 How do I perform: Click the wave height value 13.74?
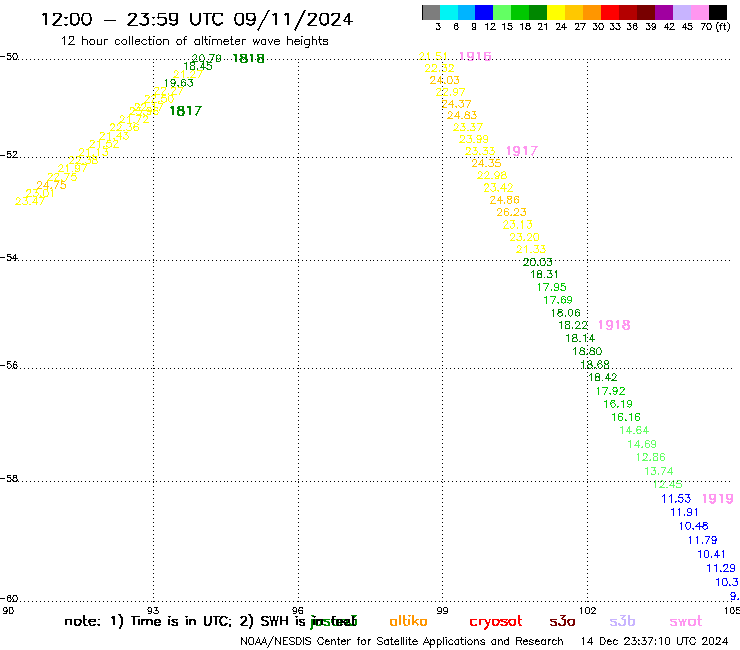click(x=659, y=471)
